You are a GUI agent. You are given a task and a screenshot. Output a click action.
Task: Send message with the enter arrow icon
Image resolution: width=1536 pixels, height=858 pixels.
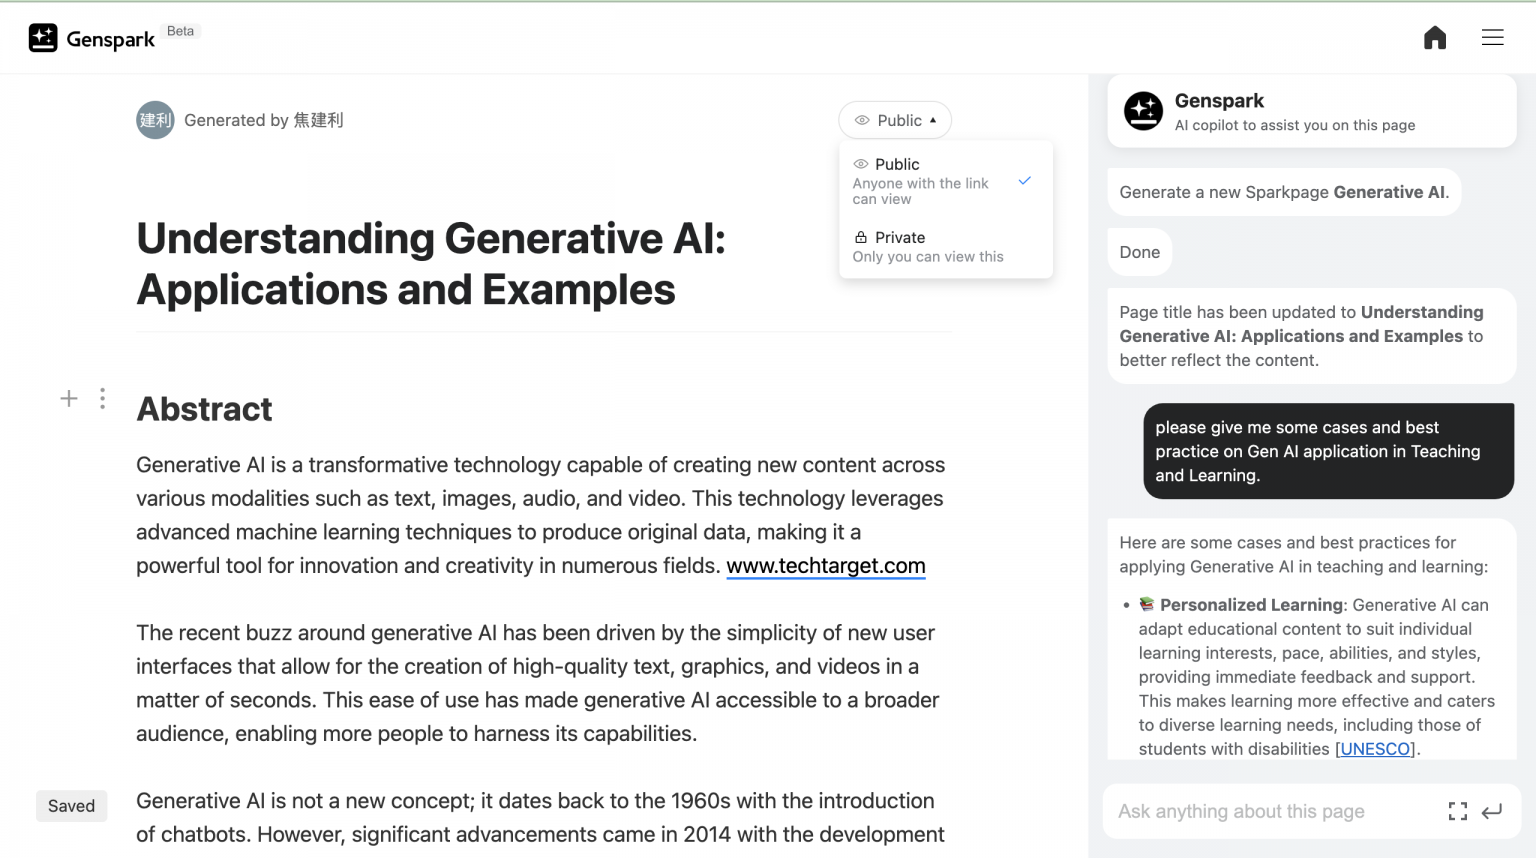coord(1492,812)
